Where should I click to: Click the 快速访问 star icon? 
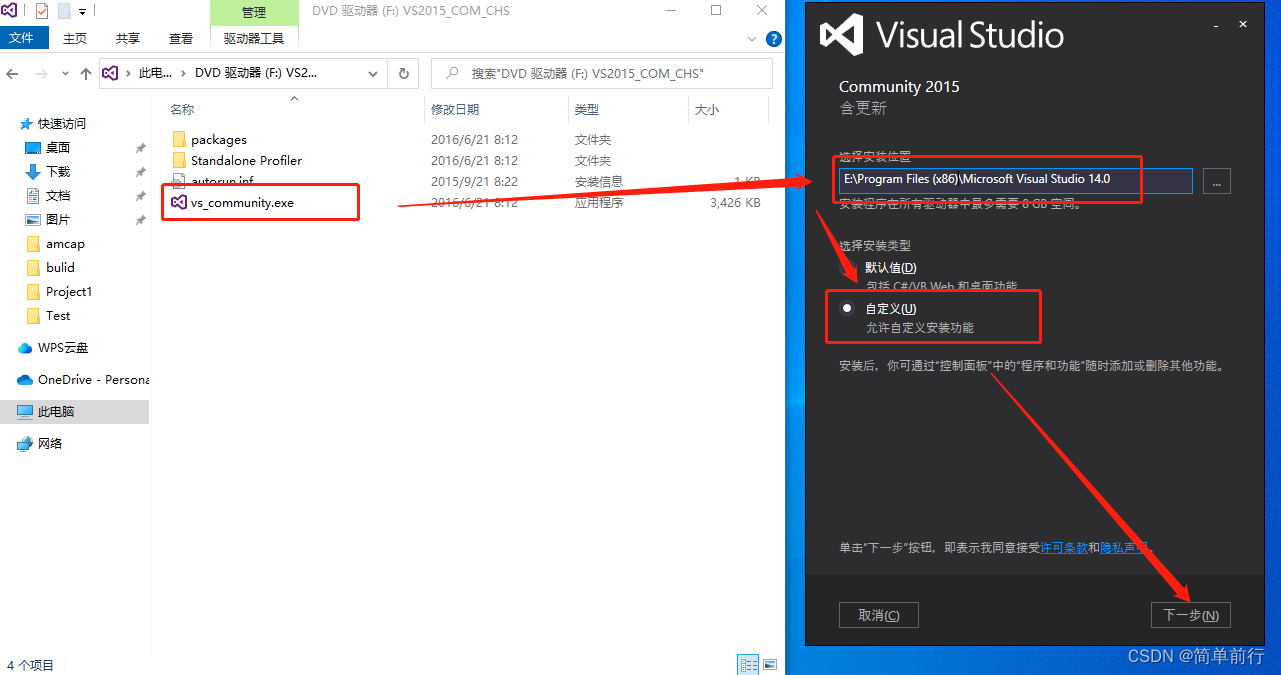tap(26, 124)
